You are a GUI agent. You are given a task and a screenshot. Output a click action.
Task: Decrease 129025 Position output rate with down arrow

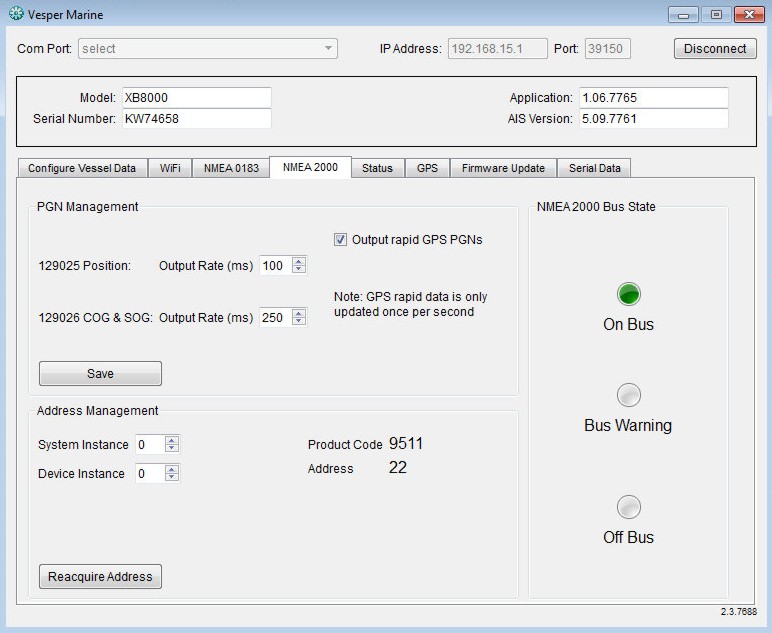[299, 270]
